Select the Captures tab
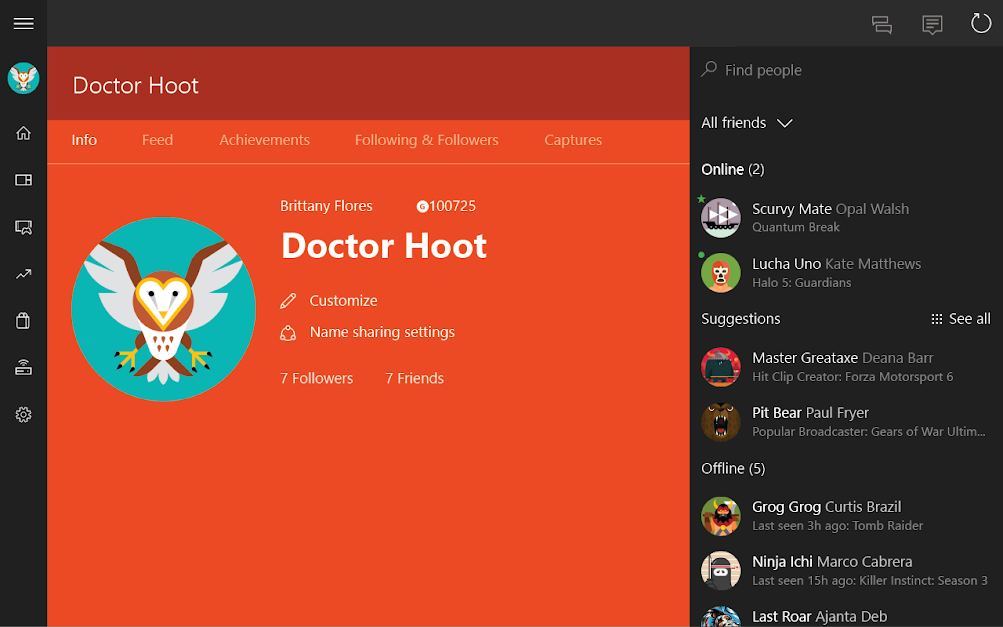 pos(573,140)
